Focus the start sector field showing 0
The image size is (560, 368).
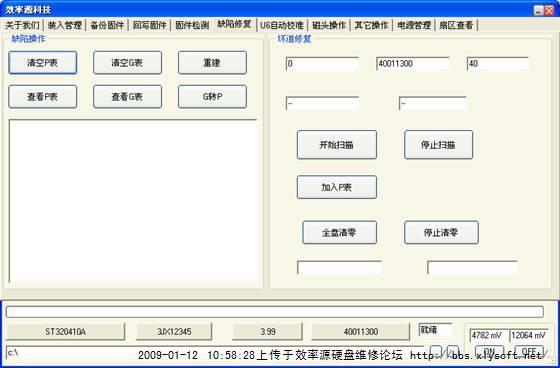pyautogui.click(x=322, y=64)
